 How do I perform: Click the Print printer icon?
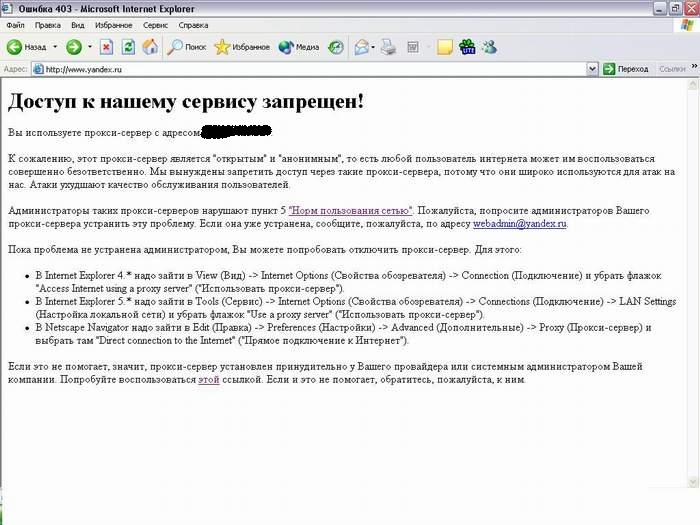coord(389,47)
